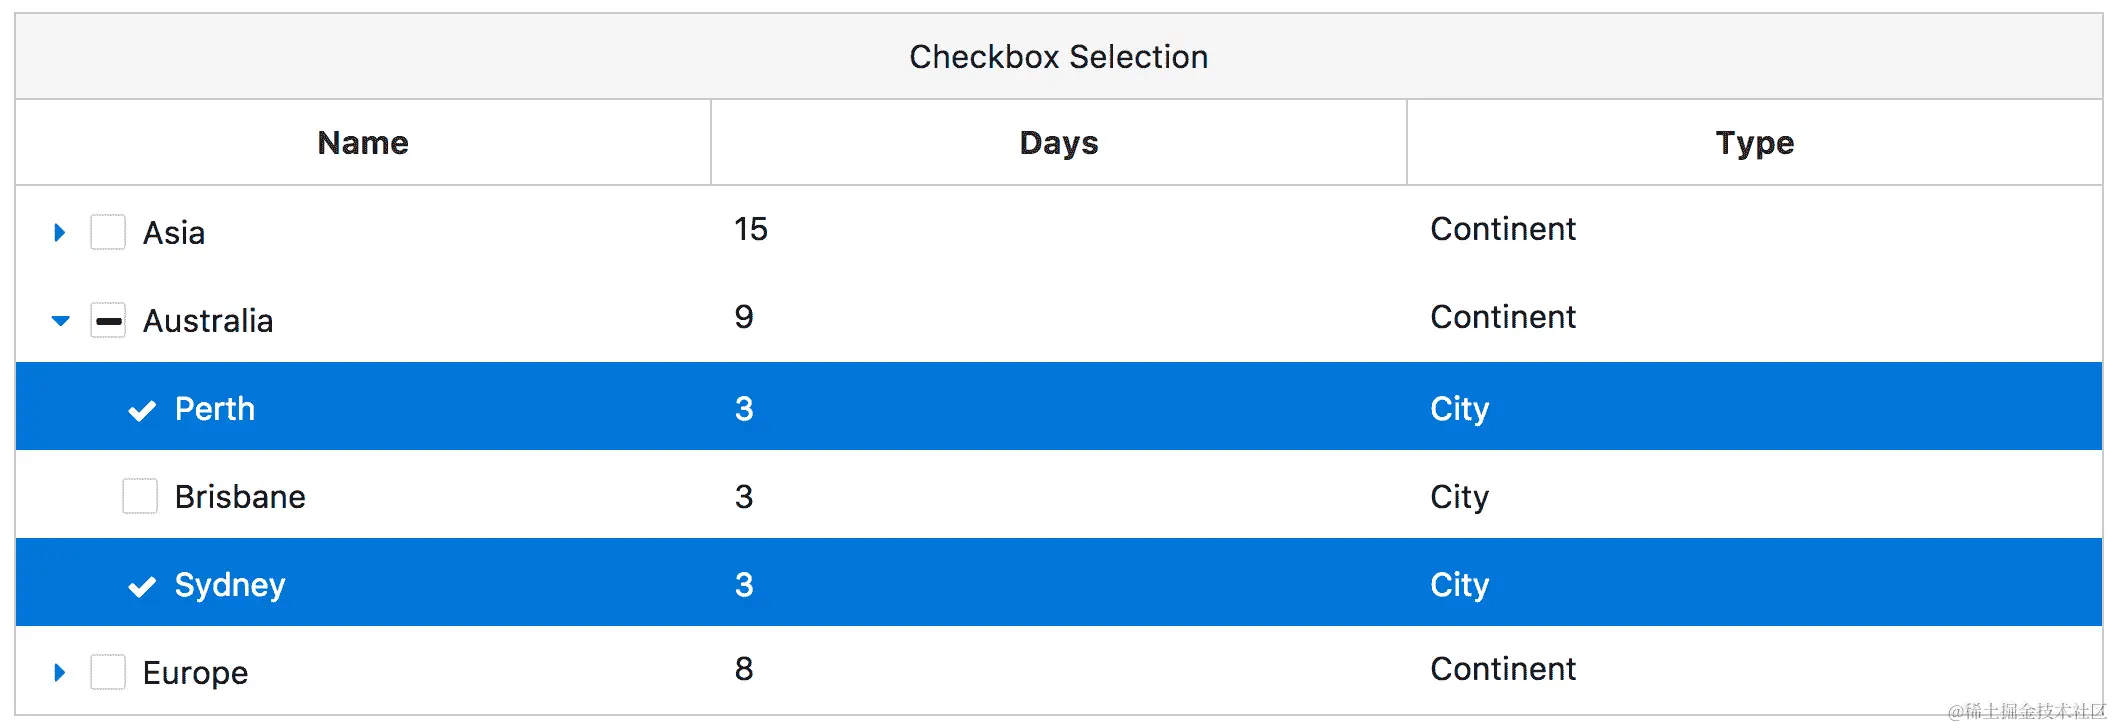Select the Australia row label
This screenshot has width=2114, height=728.
(208, 321)
